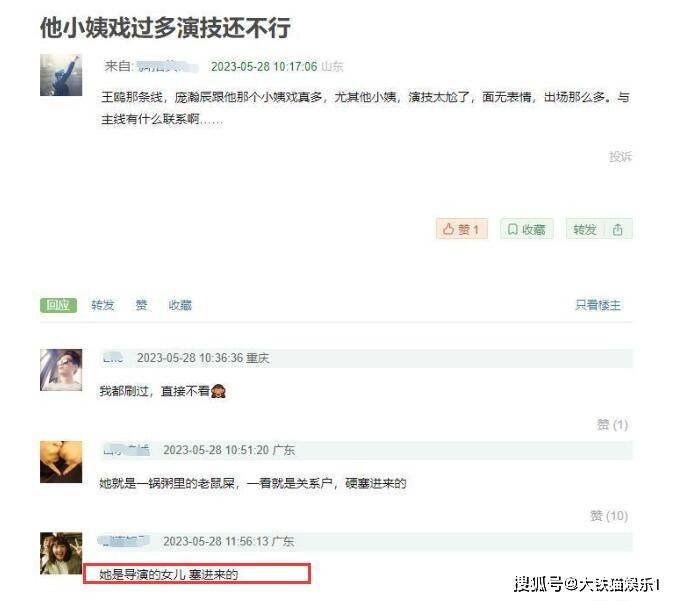This screenshot has height=601, width=674.
Task: Open the blurred poster username after 来自
Action: click(167, 67)
